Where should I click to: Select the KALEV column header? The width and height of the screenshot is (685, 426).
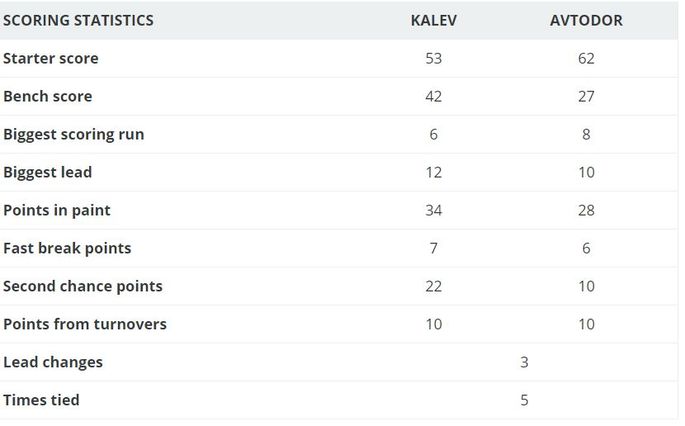(434, 21)
